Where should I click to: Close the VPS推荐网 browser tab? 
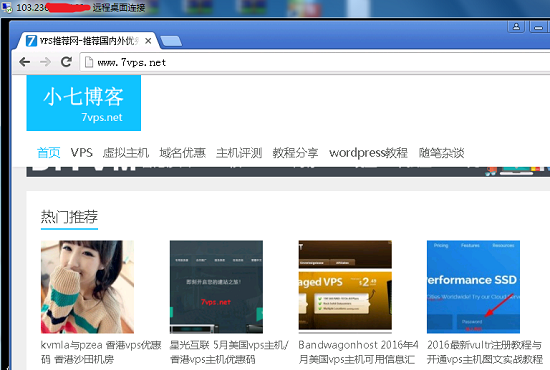148,41
